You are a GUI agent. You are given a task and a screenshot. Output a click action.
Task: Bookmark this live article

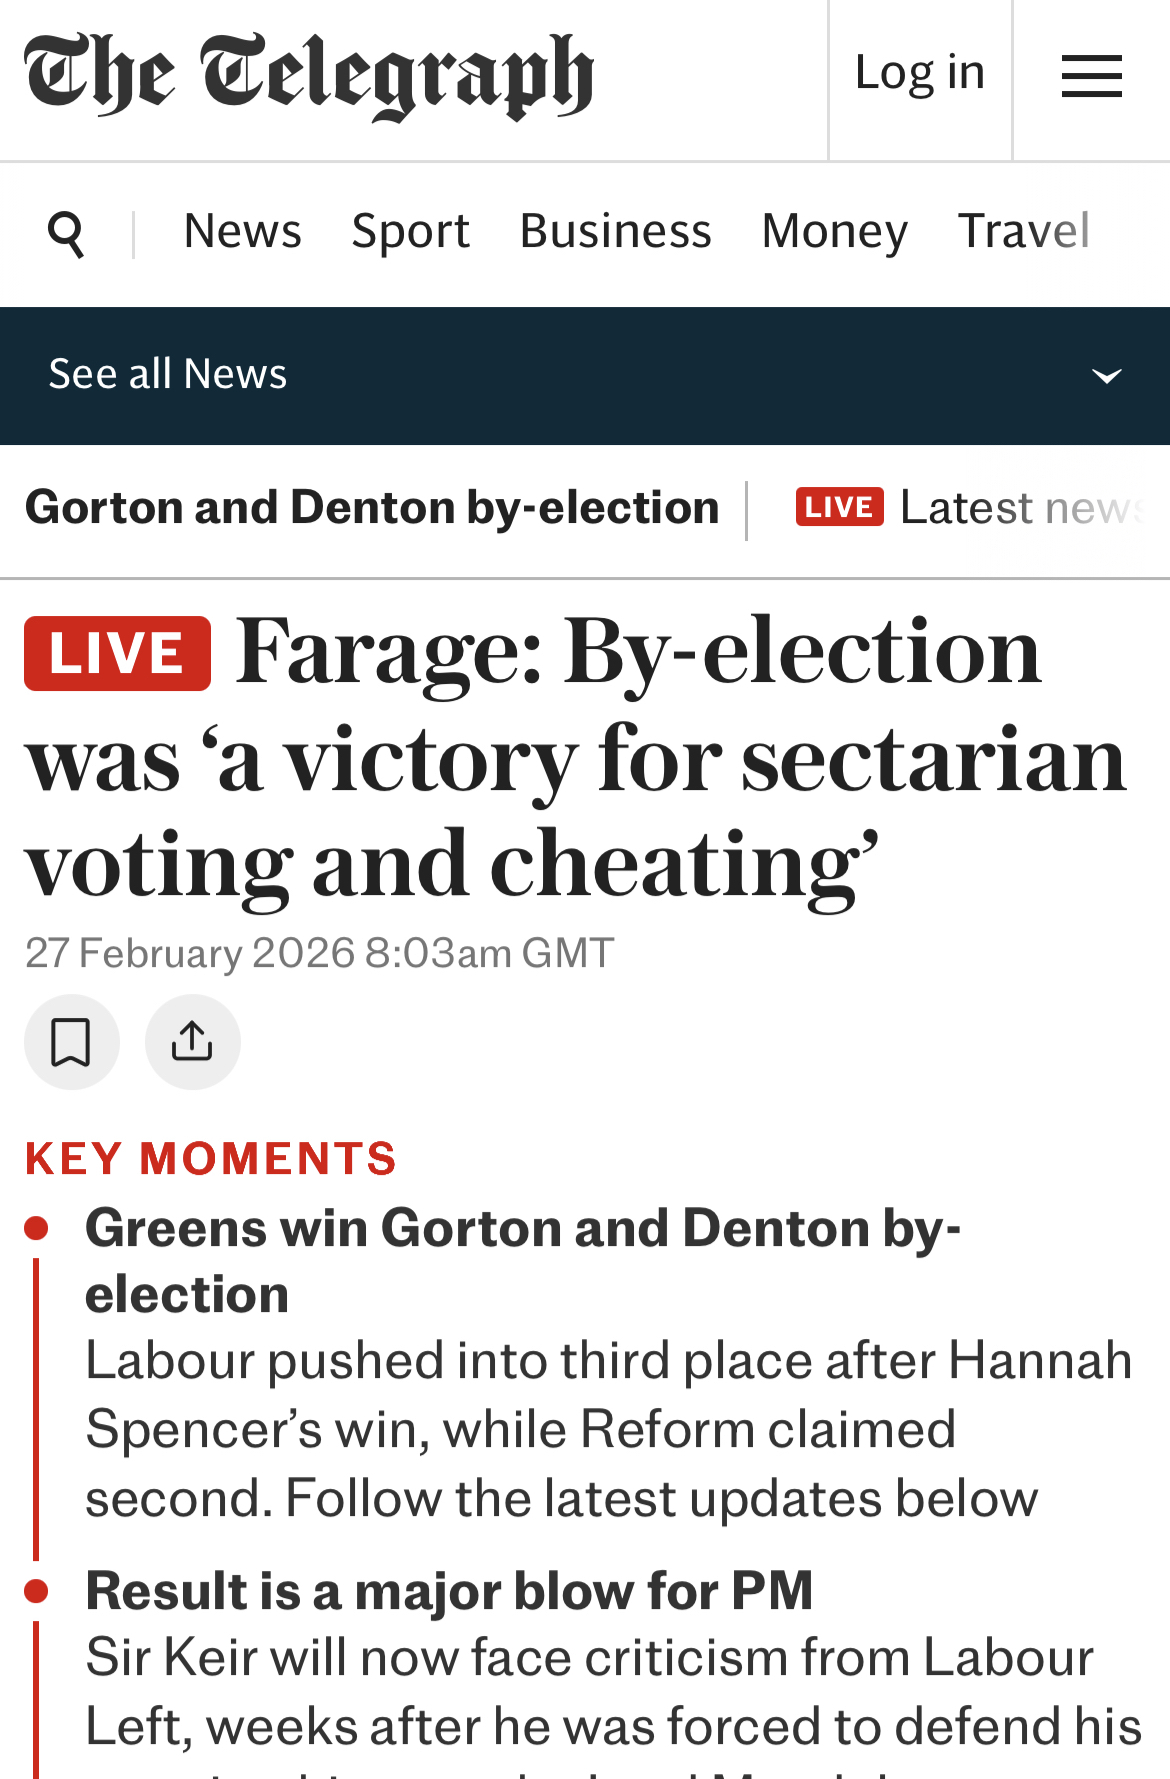coord(72,1042)
